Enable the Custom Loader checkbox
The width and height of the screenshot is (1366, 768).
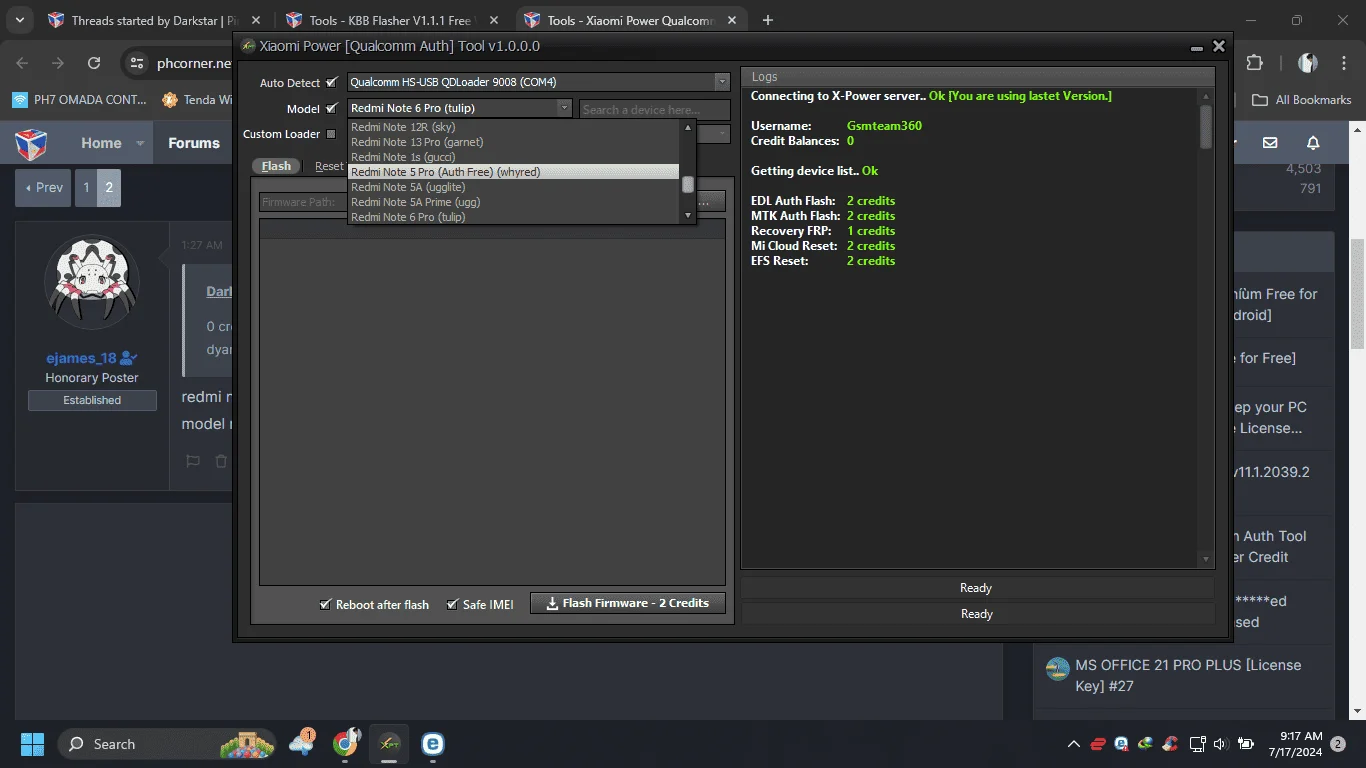coord(331,134)
